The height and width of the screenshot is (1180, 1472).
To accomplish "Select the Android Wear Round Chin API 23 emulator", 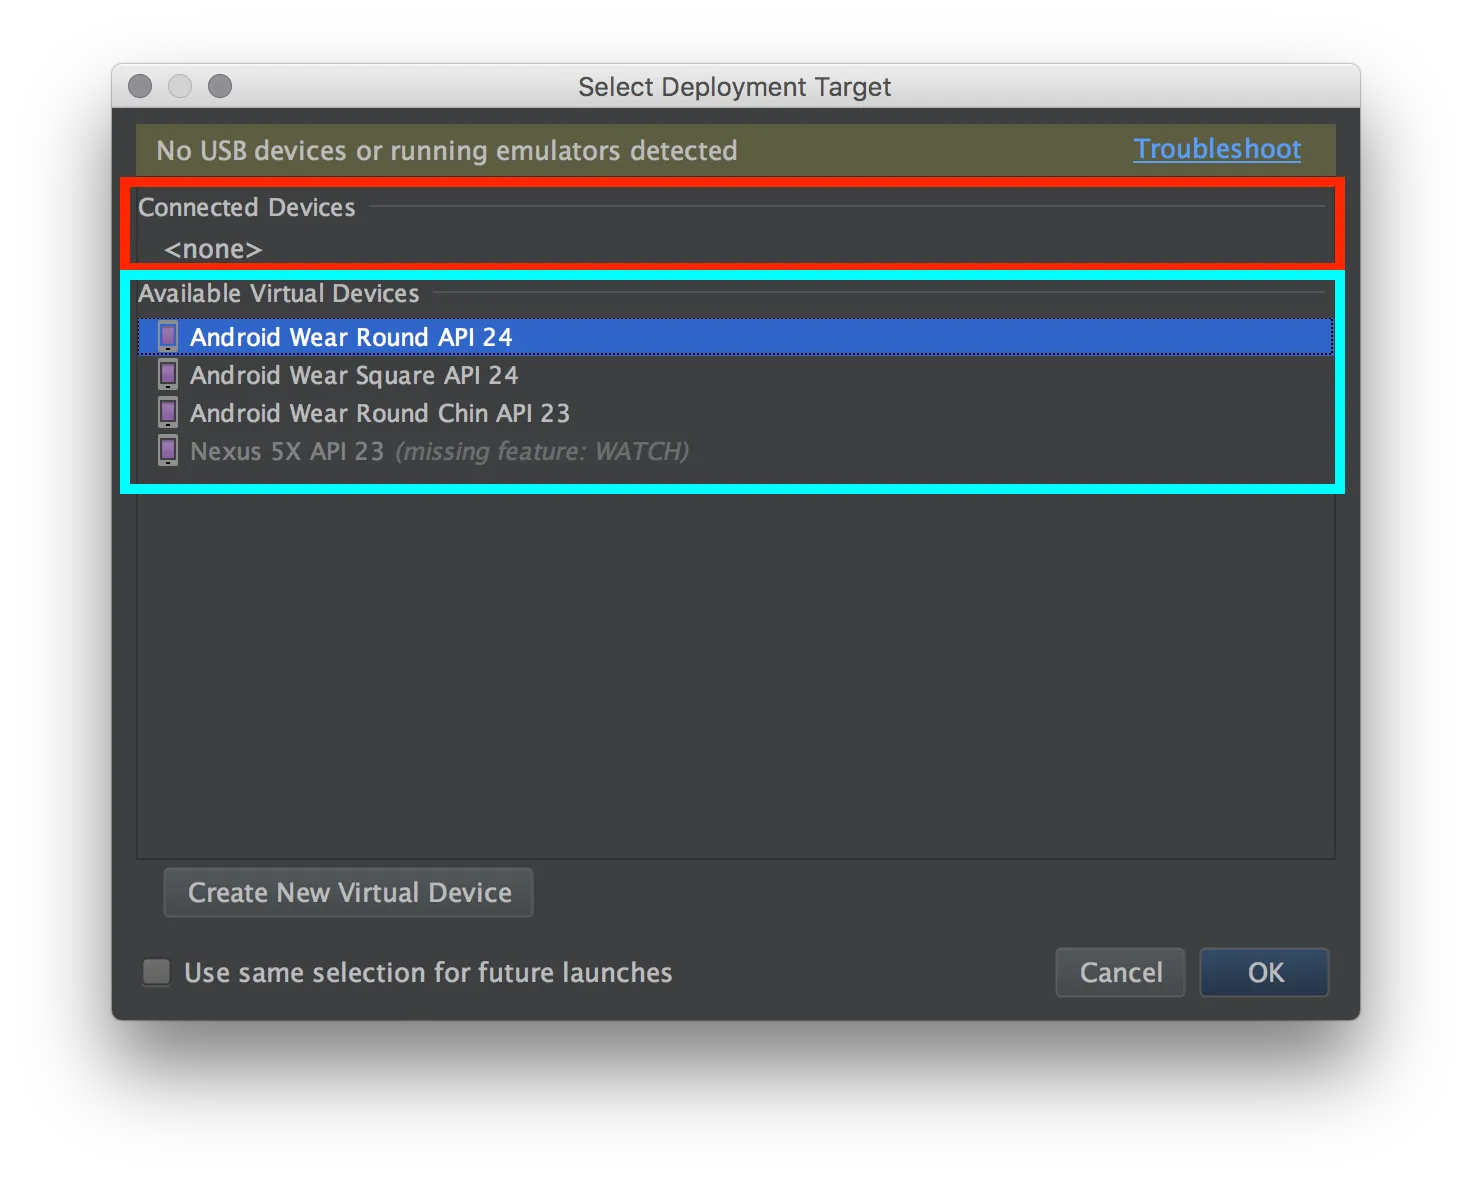I will pos(380,413).
